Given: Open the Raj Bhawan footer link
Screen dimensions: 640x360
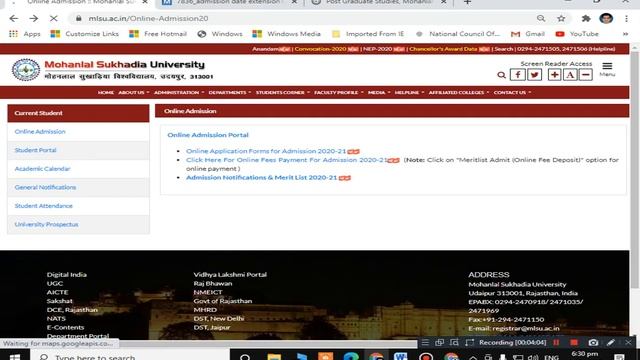Looking at the screenshot, I should (x=213, y=283).
